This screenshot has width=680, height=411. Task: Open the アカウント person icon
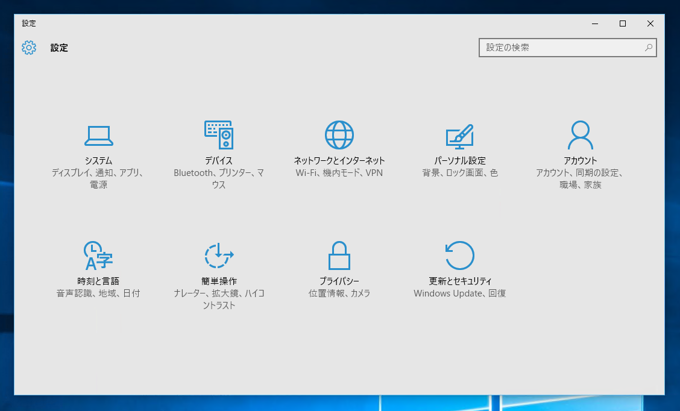point(580,135)
